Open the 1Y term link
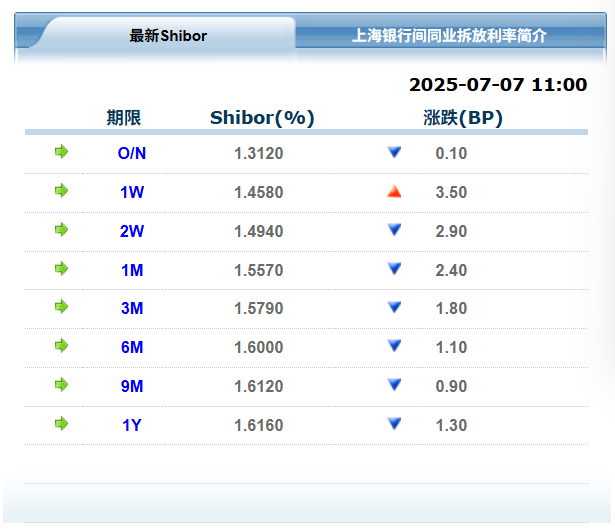 pyautogui.click(x=132, y=425)
